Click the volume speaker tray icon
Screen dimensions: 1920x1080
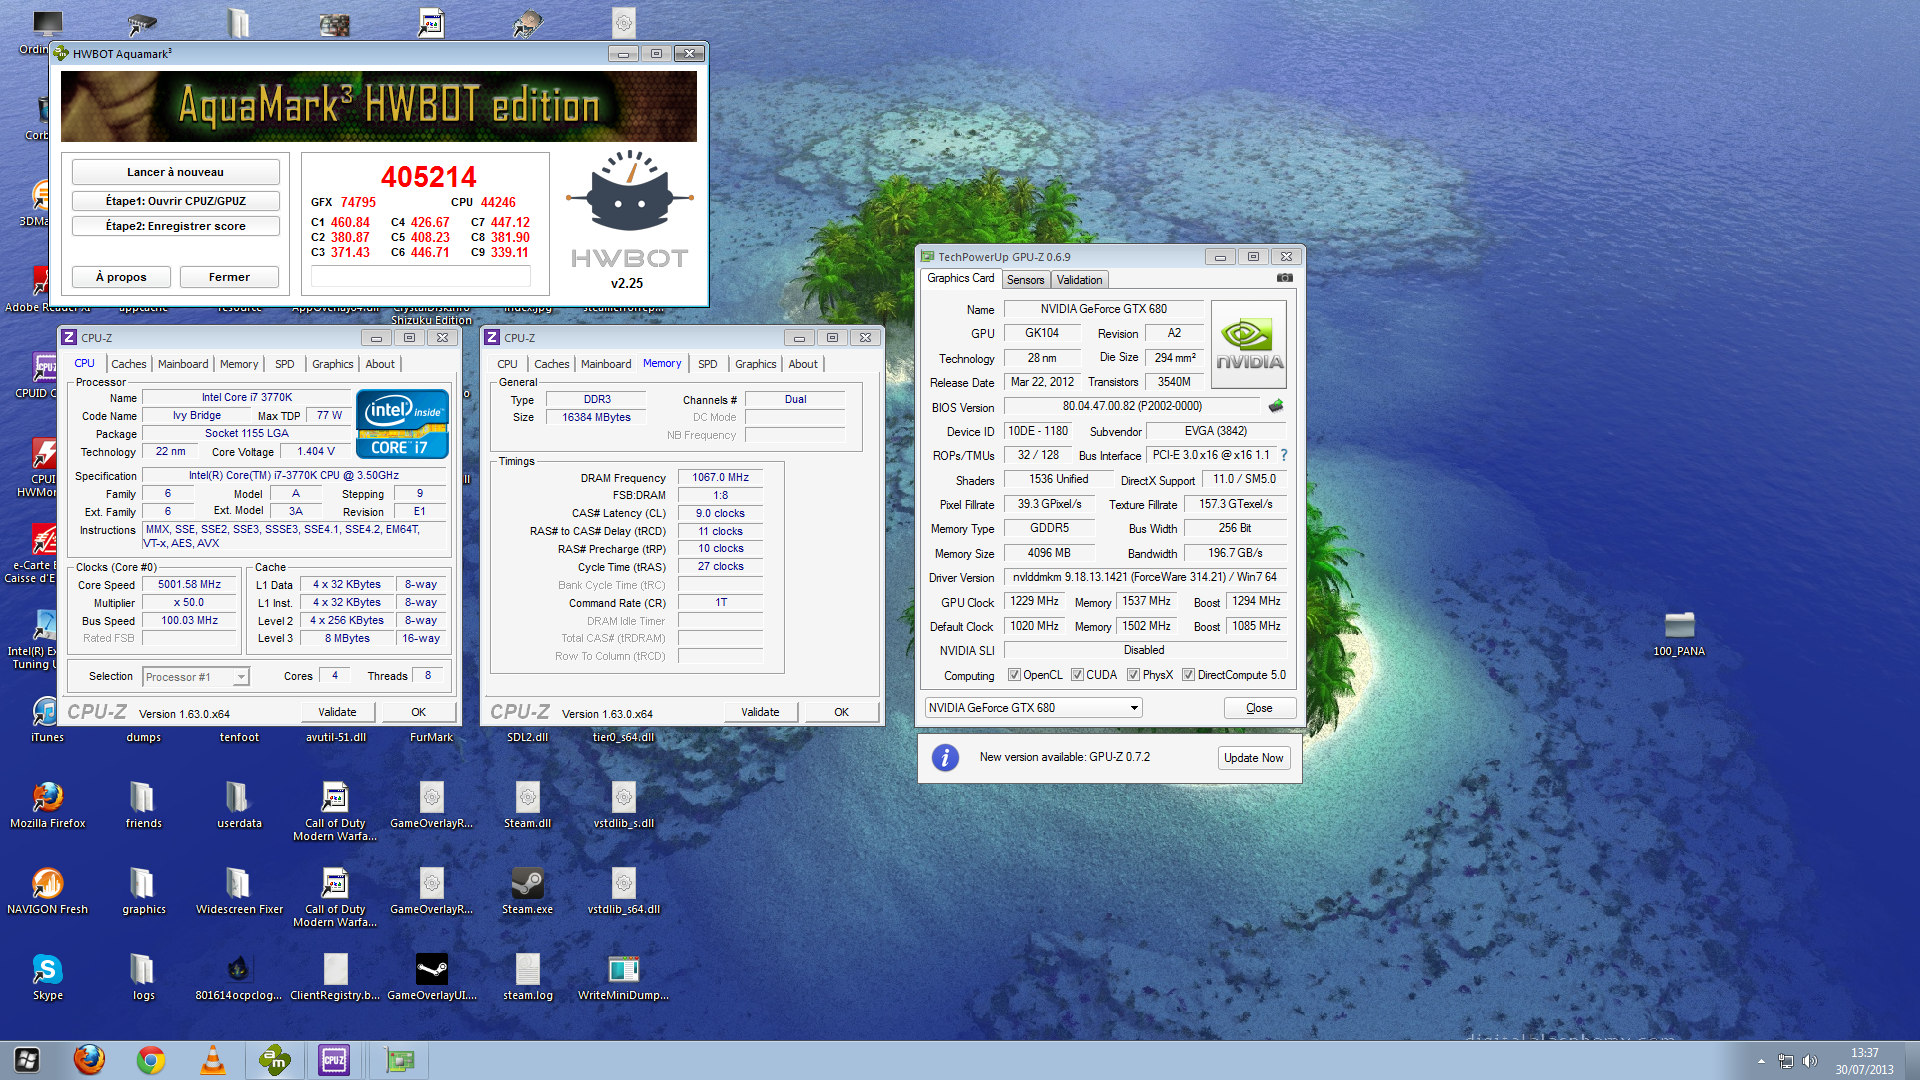(x=1809, y=1061)
